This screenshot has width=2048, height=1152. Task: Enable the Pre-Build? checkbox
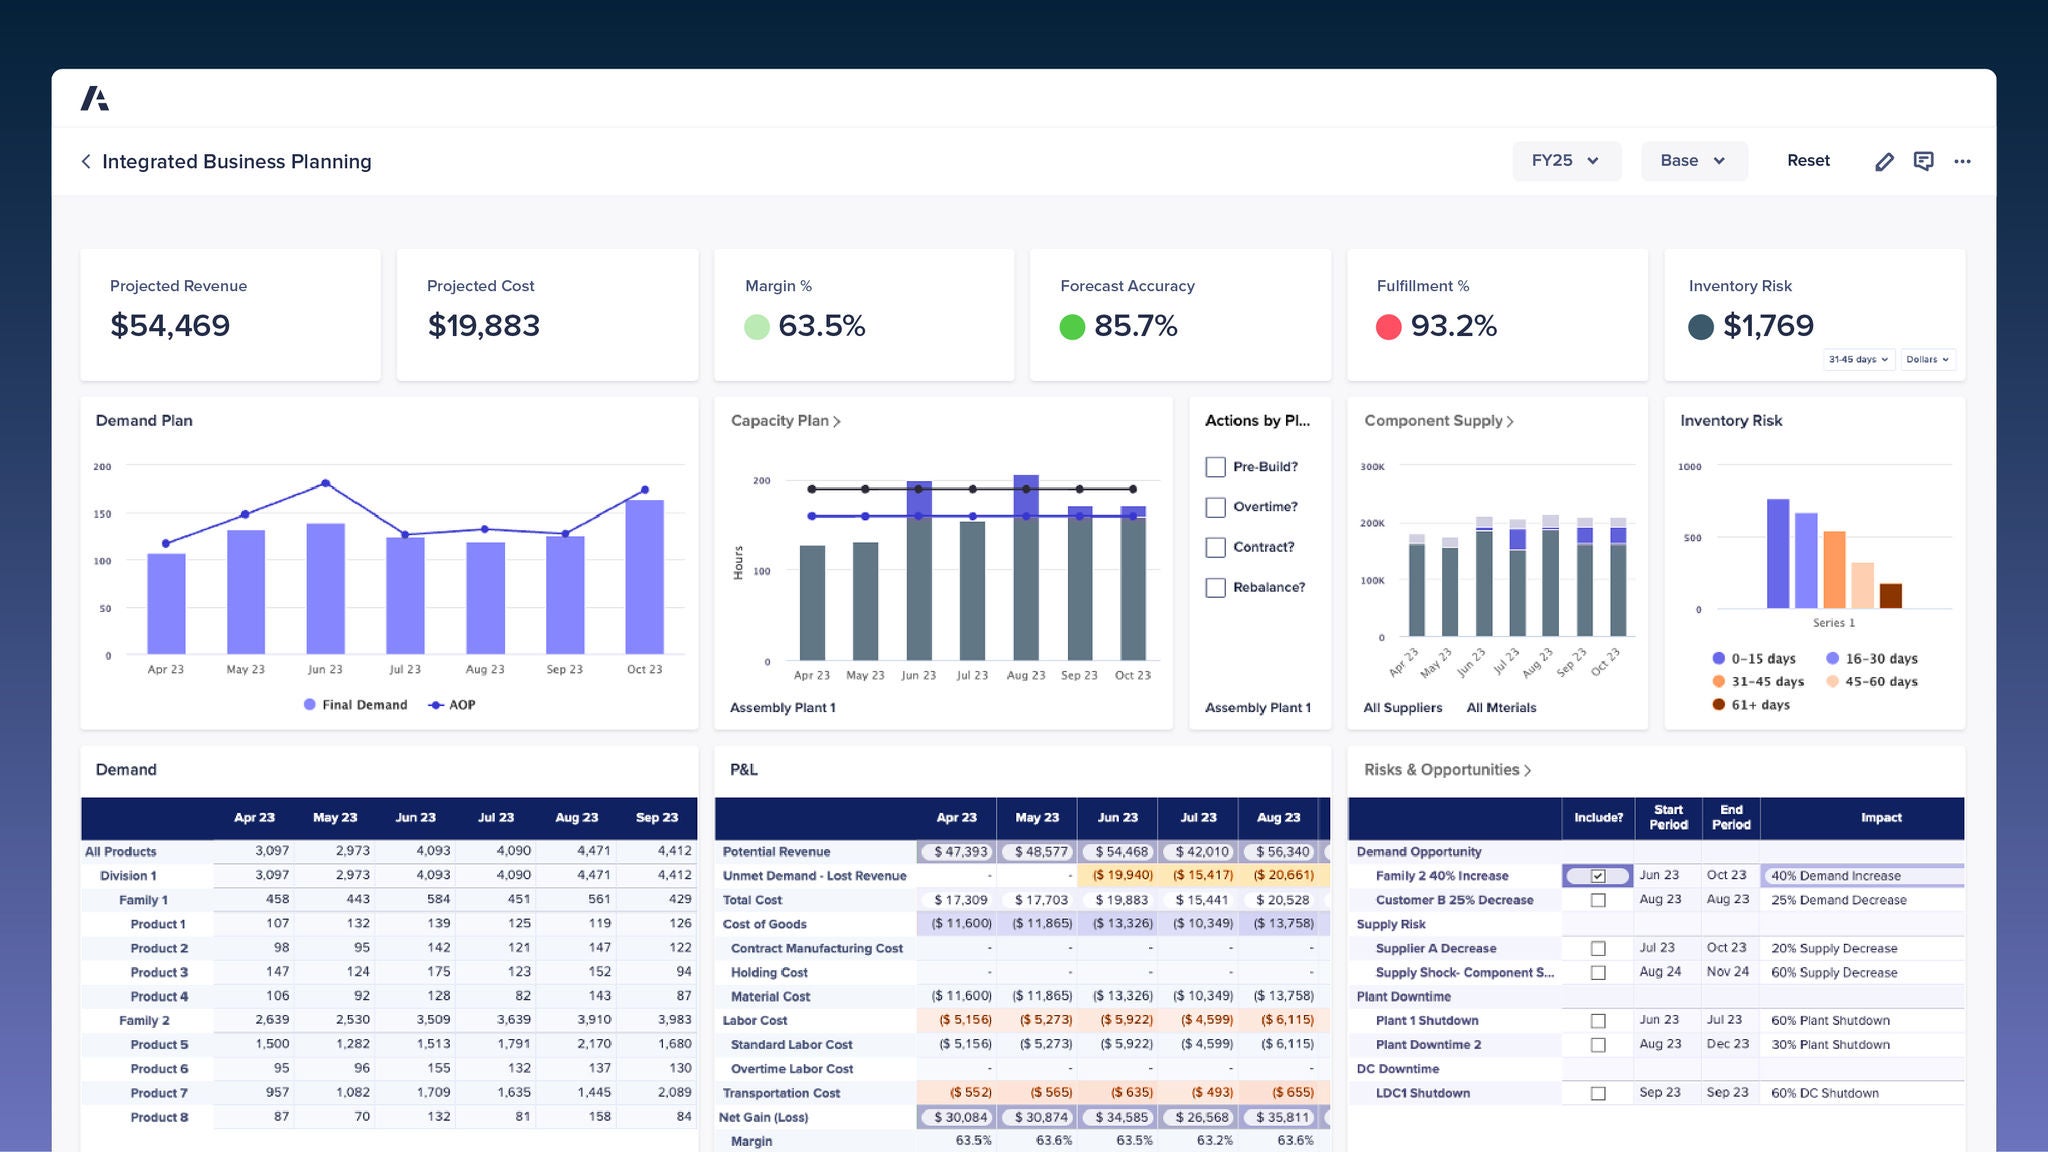[1215, 467]
